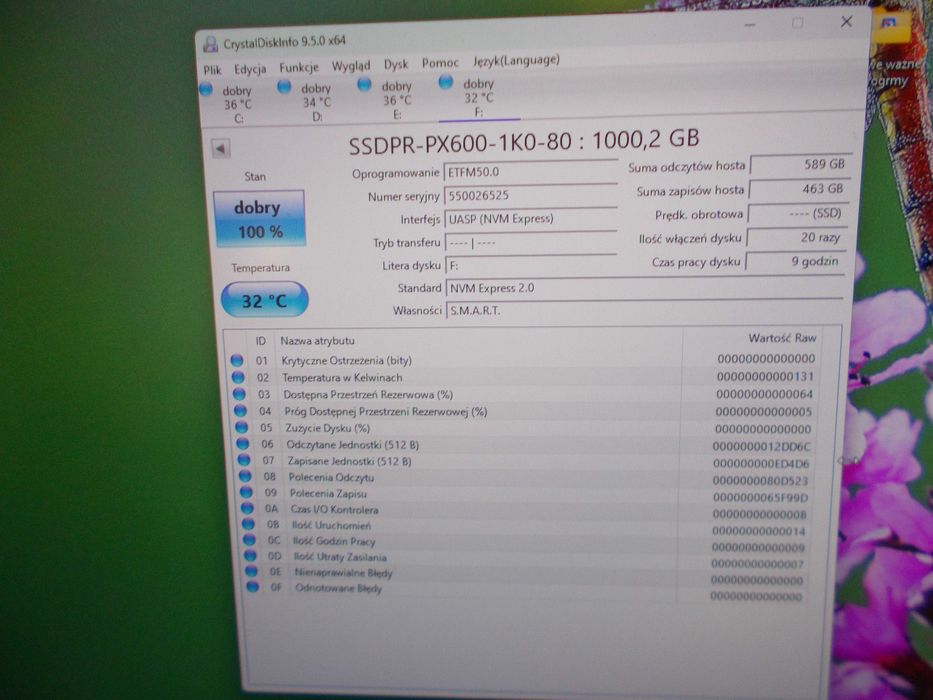The image size is (933, 700).
Task: Select row Temperatura w Kelwinach
Action: point(524,377)
